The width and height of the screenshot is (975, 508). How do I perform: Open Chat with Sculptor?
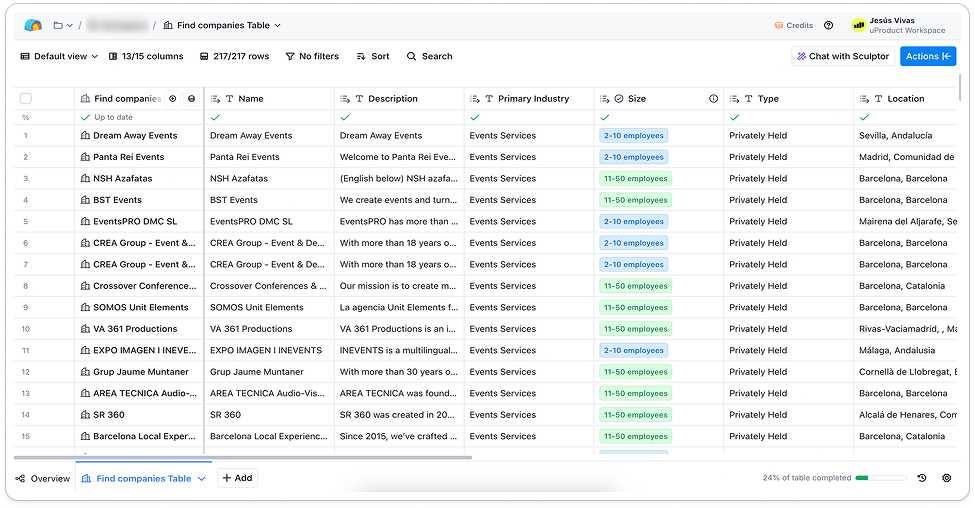click(843, 56)
